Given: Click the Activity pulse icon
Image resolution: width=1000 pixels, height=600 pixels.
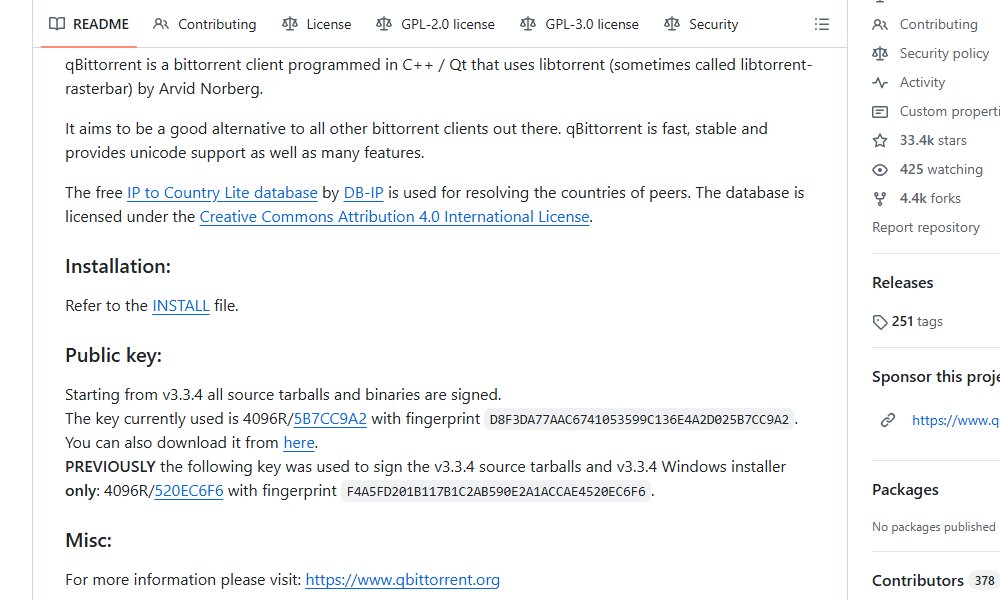Looking at the screenshot, I should tap(880, 83).
